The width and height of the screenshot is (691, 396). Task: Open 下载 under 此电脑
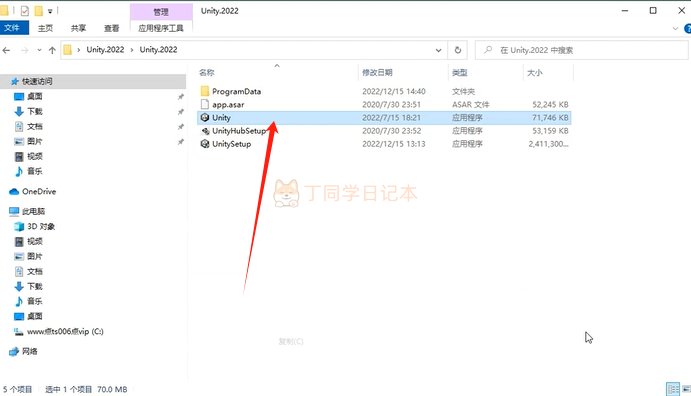pyautogui.click(x=35, y=286)
